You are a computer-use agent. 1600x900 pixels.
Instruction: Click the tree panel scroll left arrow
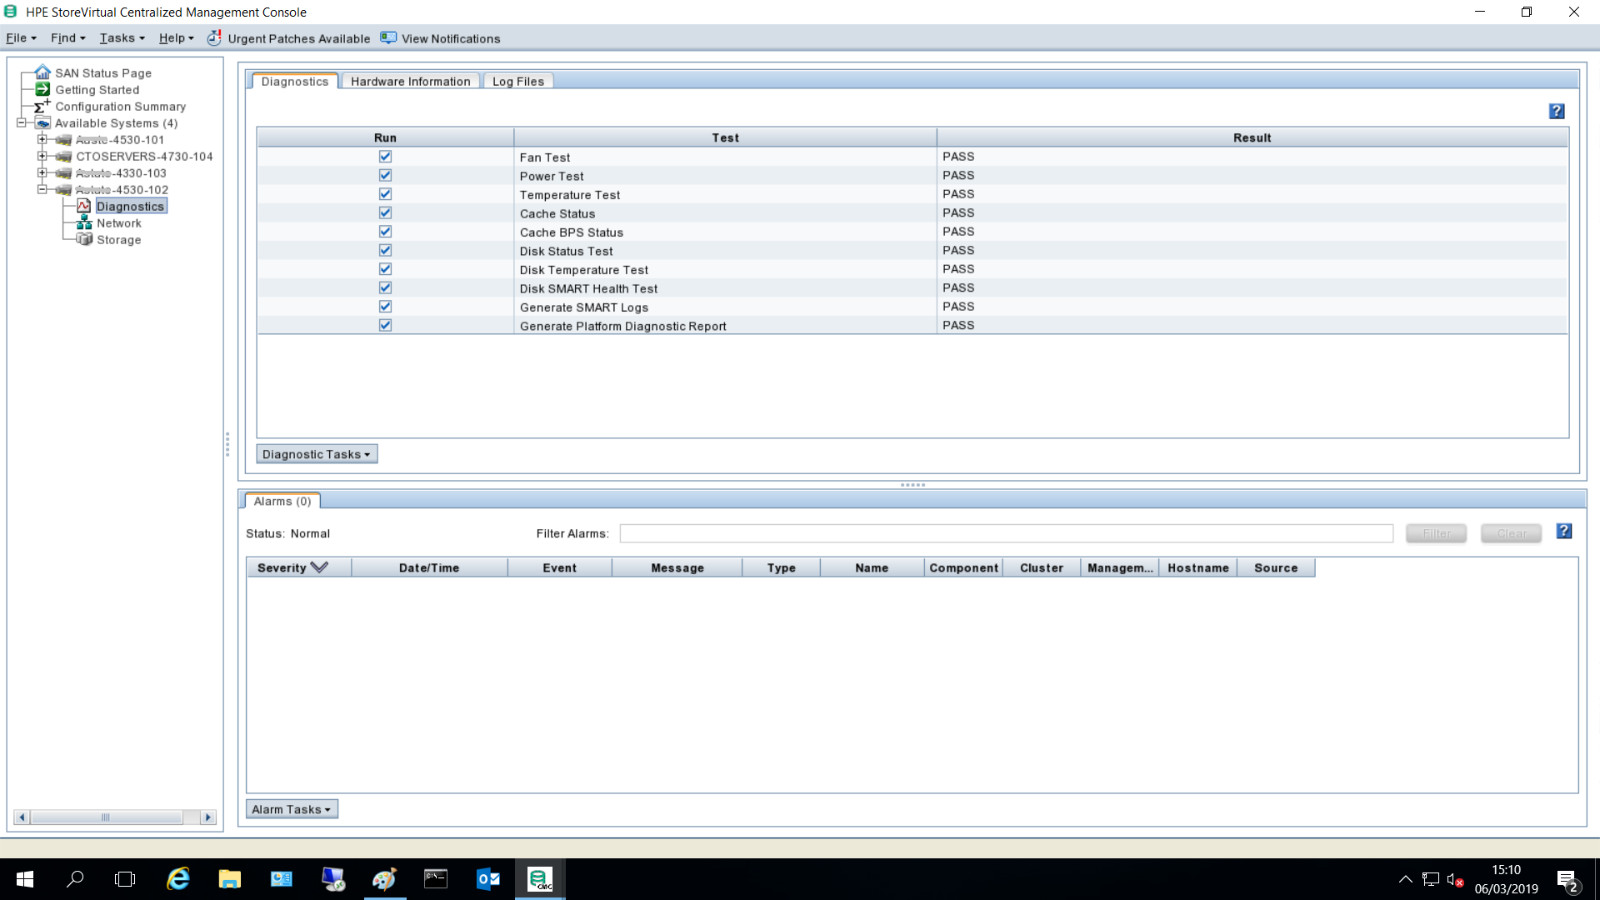click(x=22, y=817)
